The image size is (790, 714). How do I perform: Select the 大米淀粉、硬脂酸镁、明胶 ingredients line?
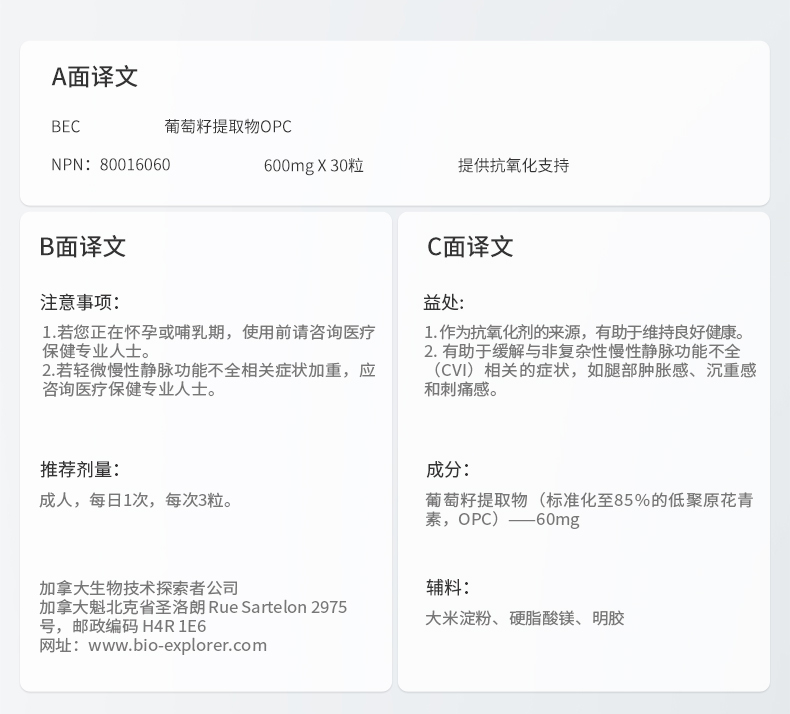(x=524, y=618)
